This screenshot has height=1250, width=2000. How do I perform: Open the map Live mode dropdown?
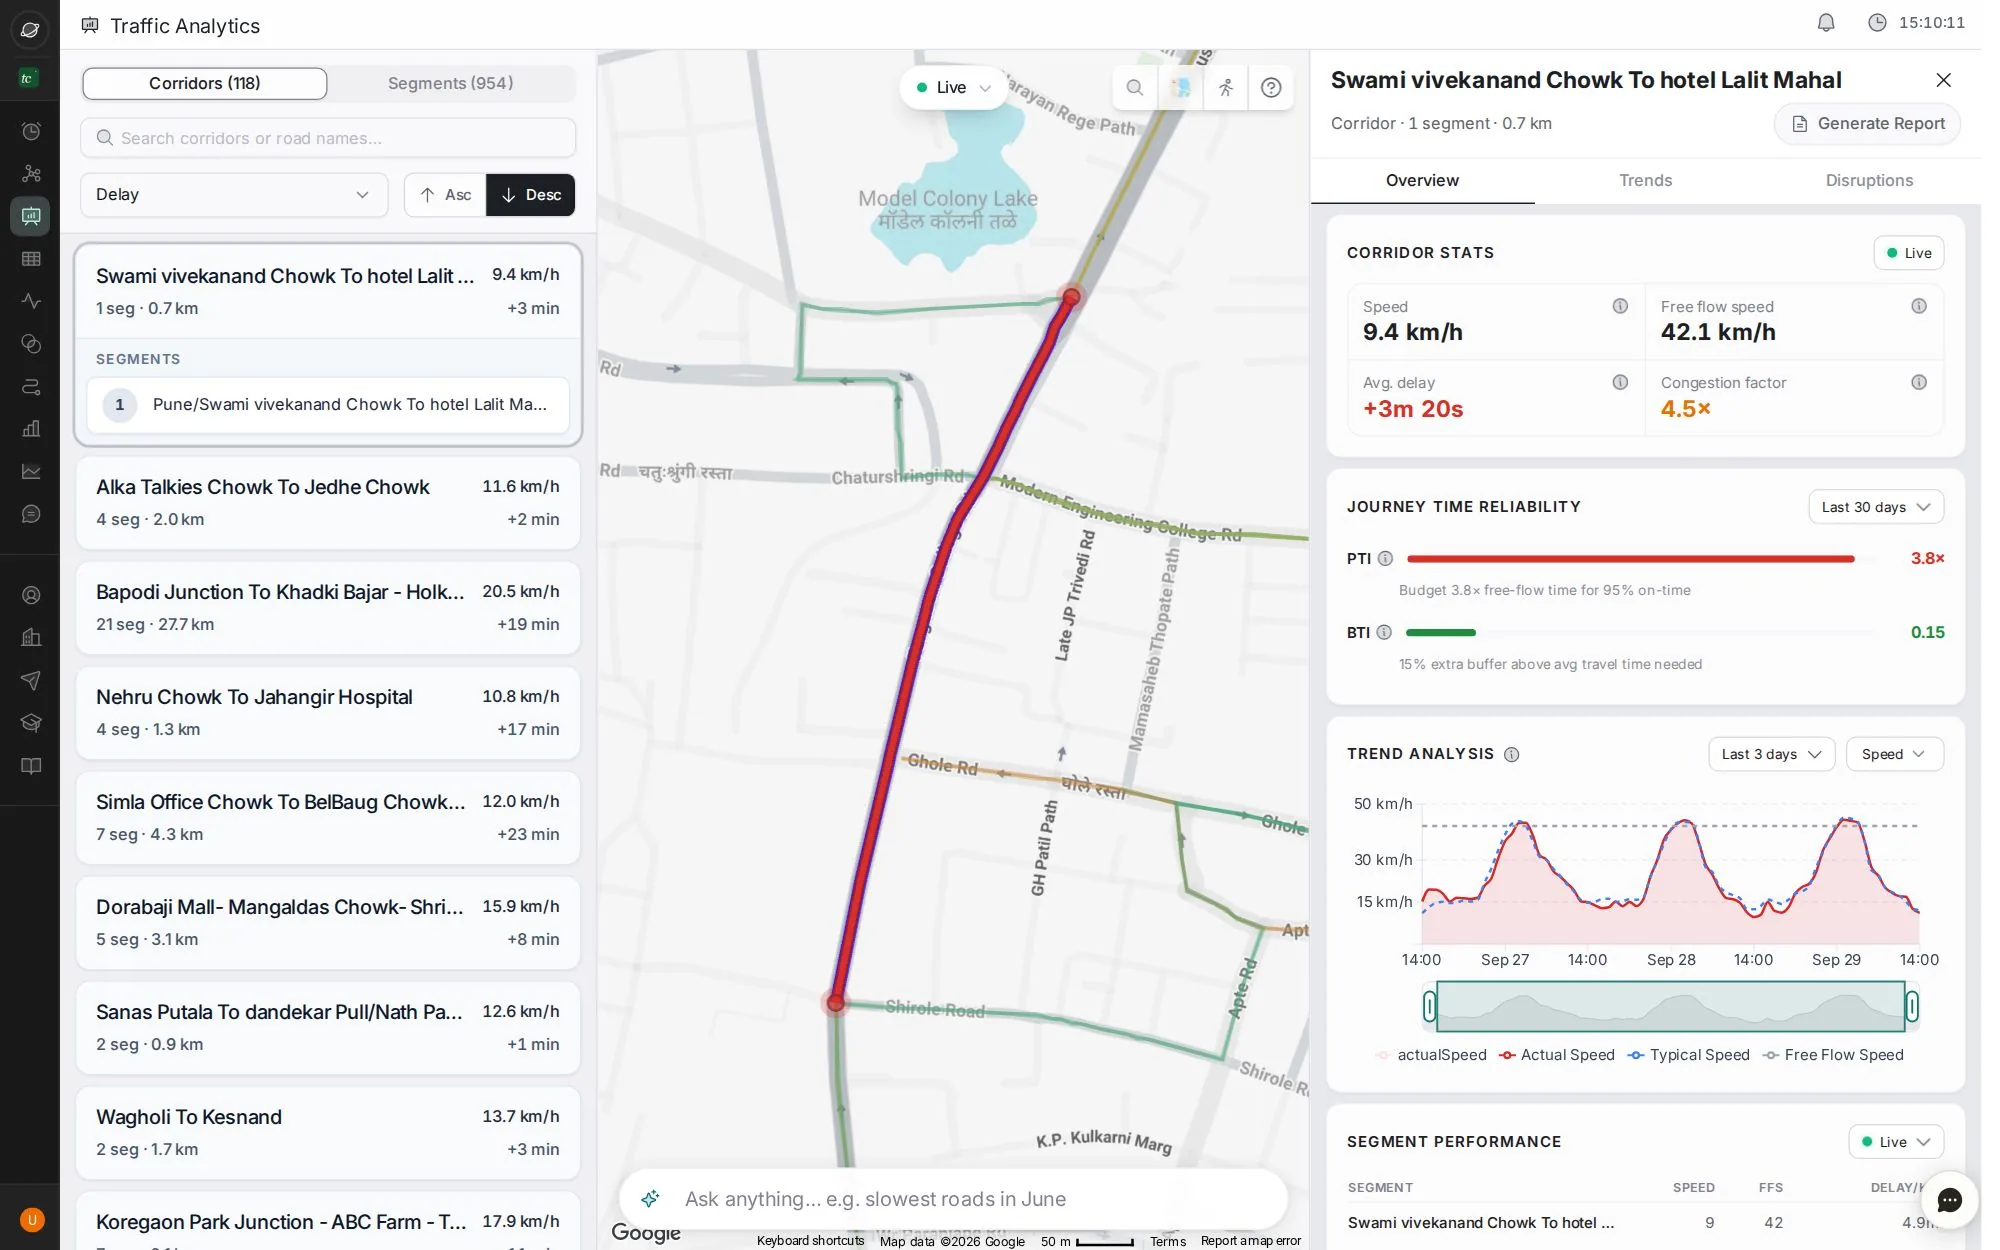click(953, 88)
